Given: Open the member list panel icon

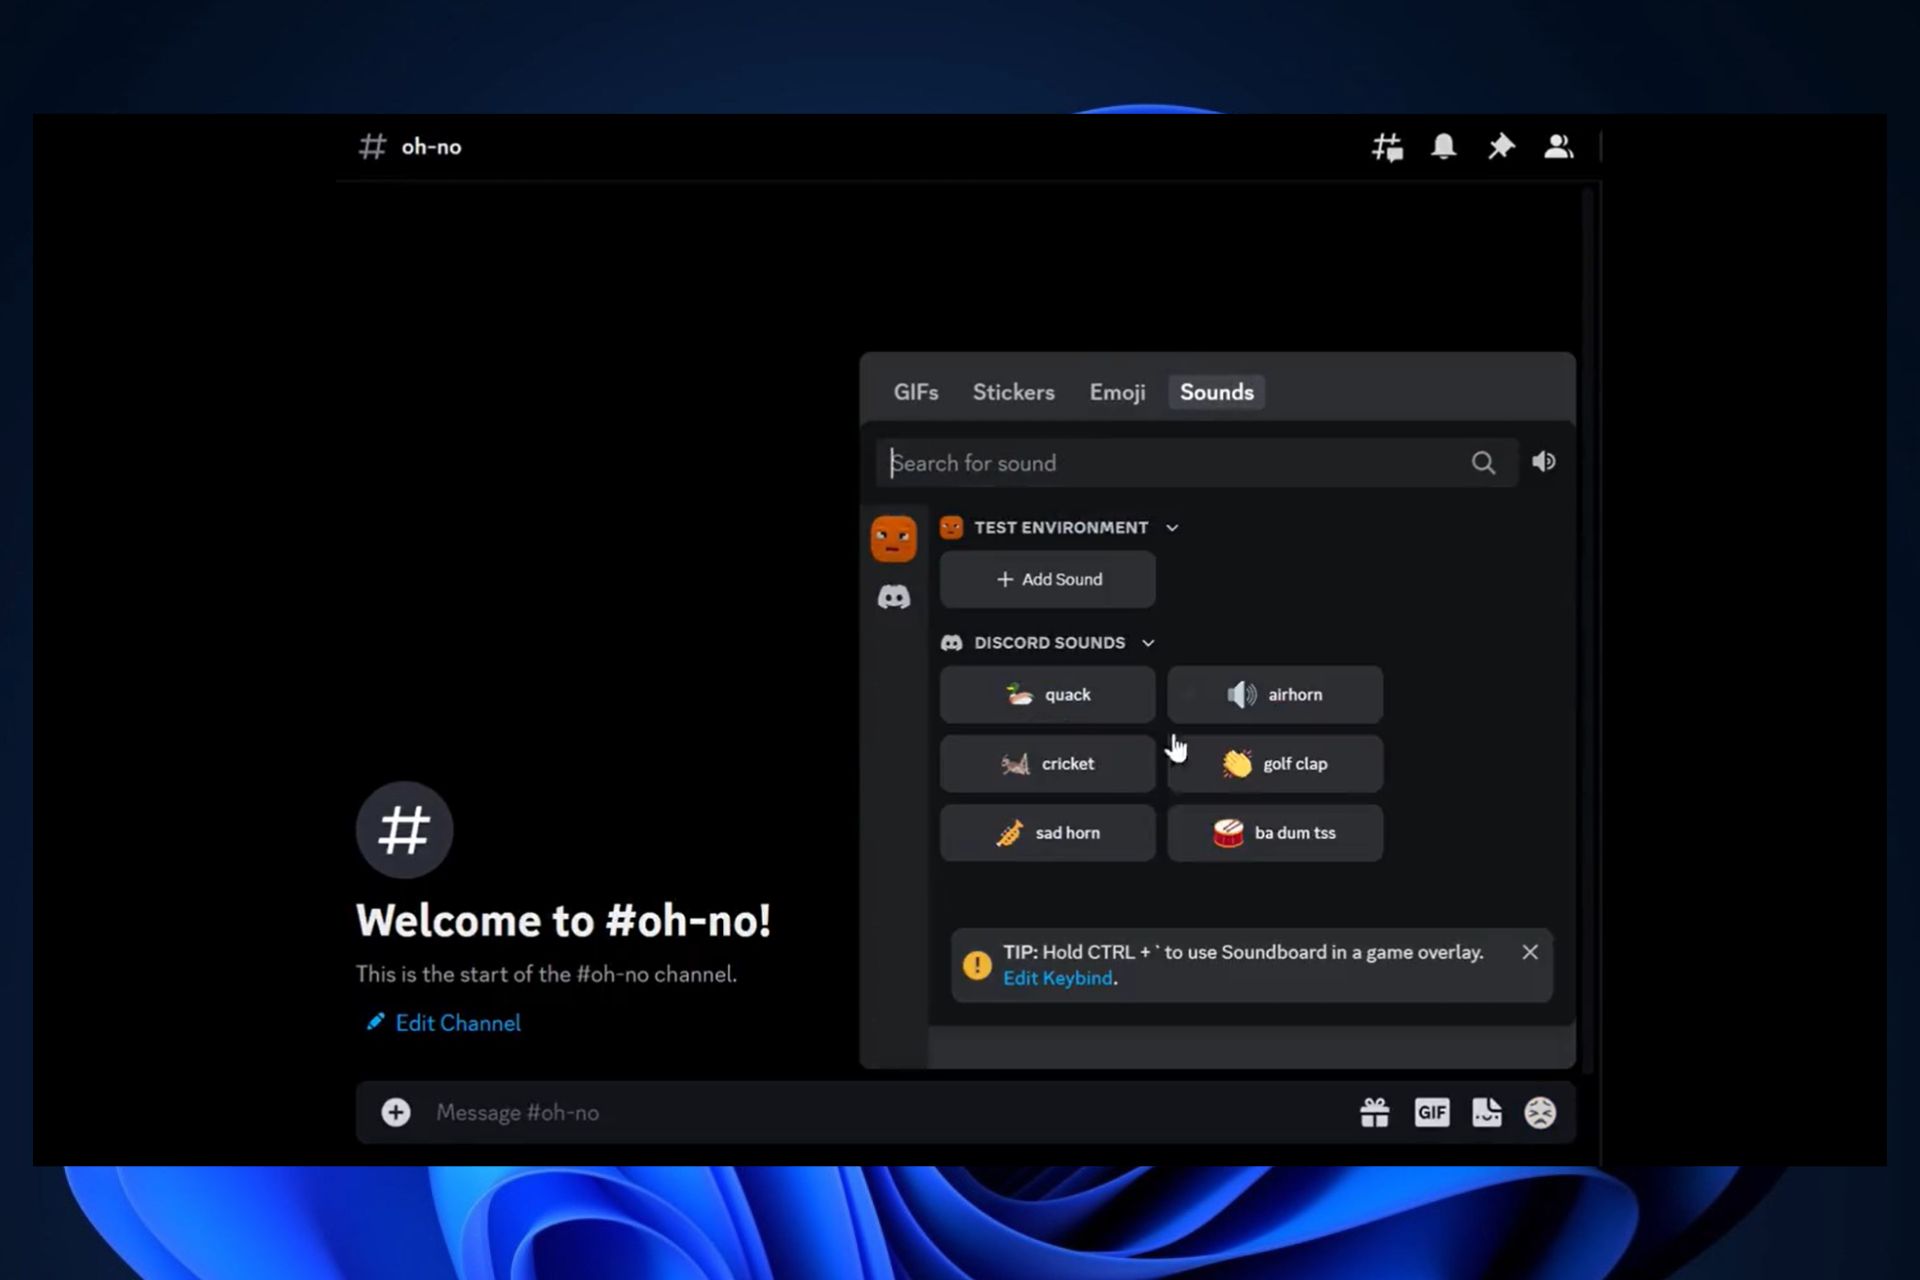Looking at the screenshot, I should click(1559, 146).
